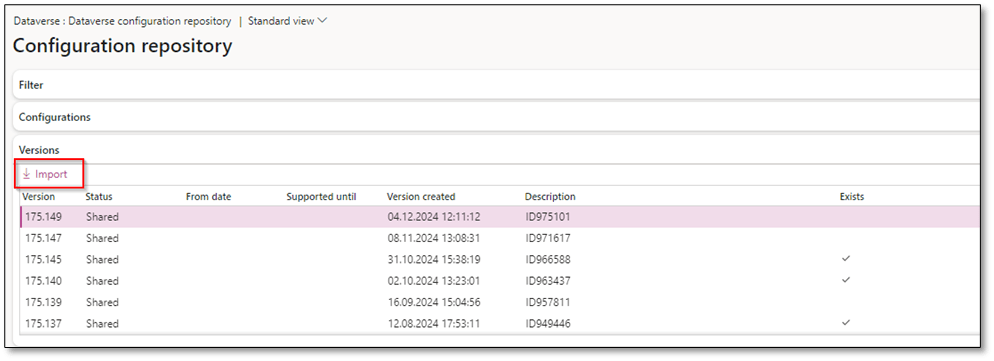Click the Shared status of 175.147
Viewport: 994px width, 361px height.
click(102, 239)
